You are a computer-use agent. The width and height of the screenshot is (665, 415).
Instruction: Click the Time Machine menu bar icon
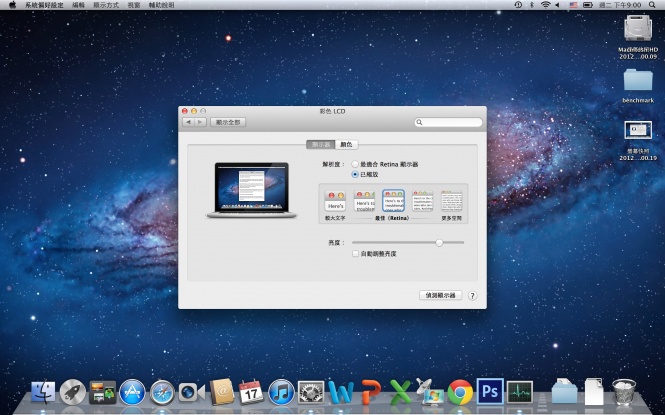tap(518, 5)
